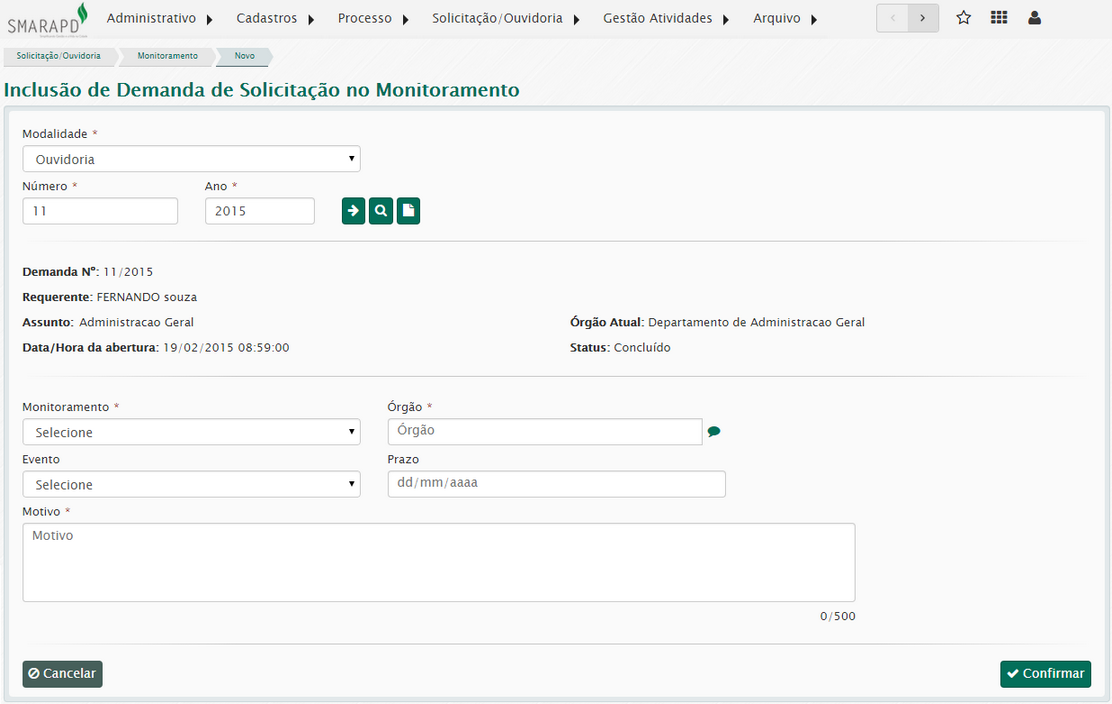Click the document icon beside search
This screenshot has height=704, width=1112.
(x=408, y=211)
